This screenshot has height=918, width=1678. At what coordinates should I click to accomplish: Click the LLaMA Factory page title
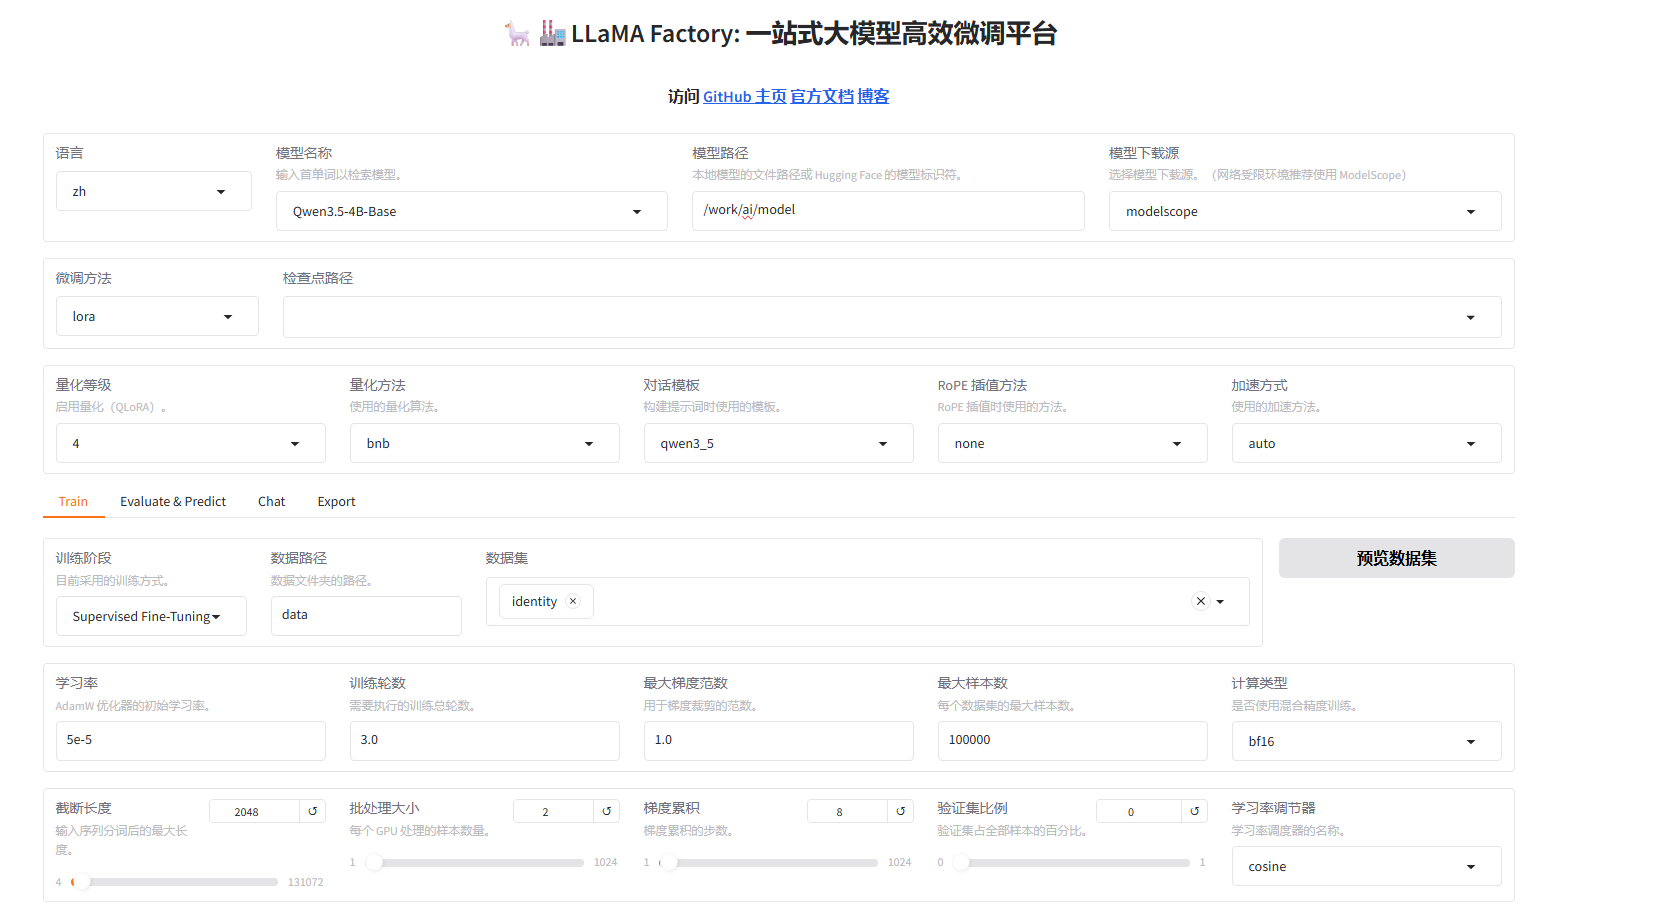780,34
